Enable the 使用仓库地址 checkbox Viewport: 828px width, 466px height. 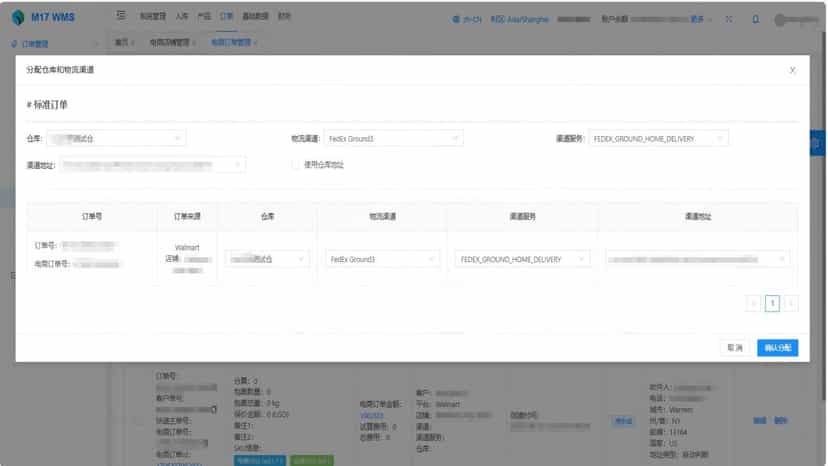coord(295,165)
